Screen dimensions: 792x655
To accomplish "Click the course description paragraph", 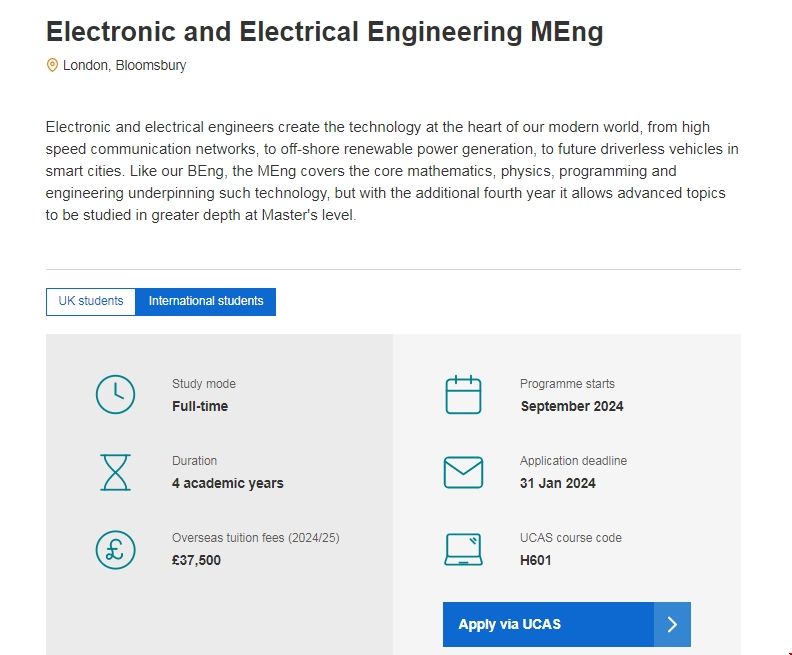I will [x=392, y=170].
